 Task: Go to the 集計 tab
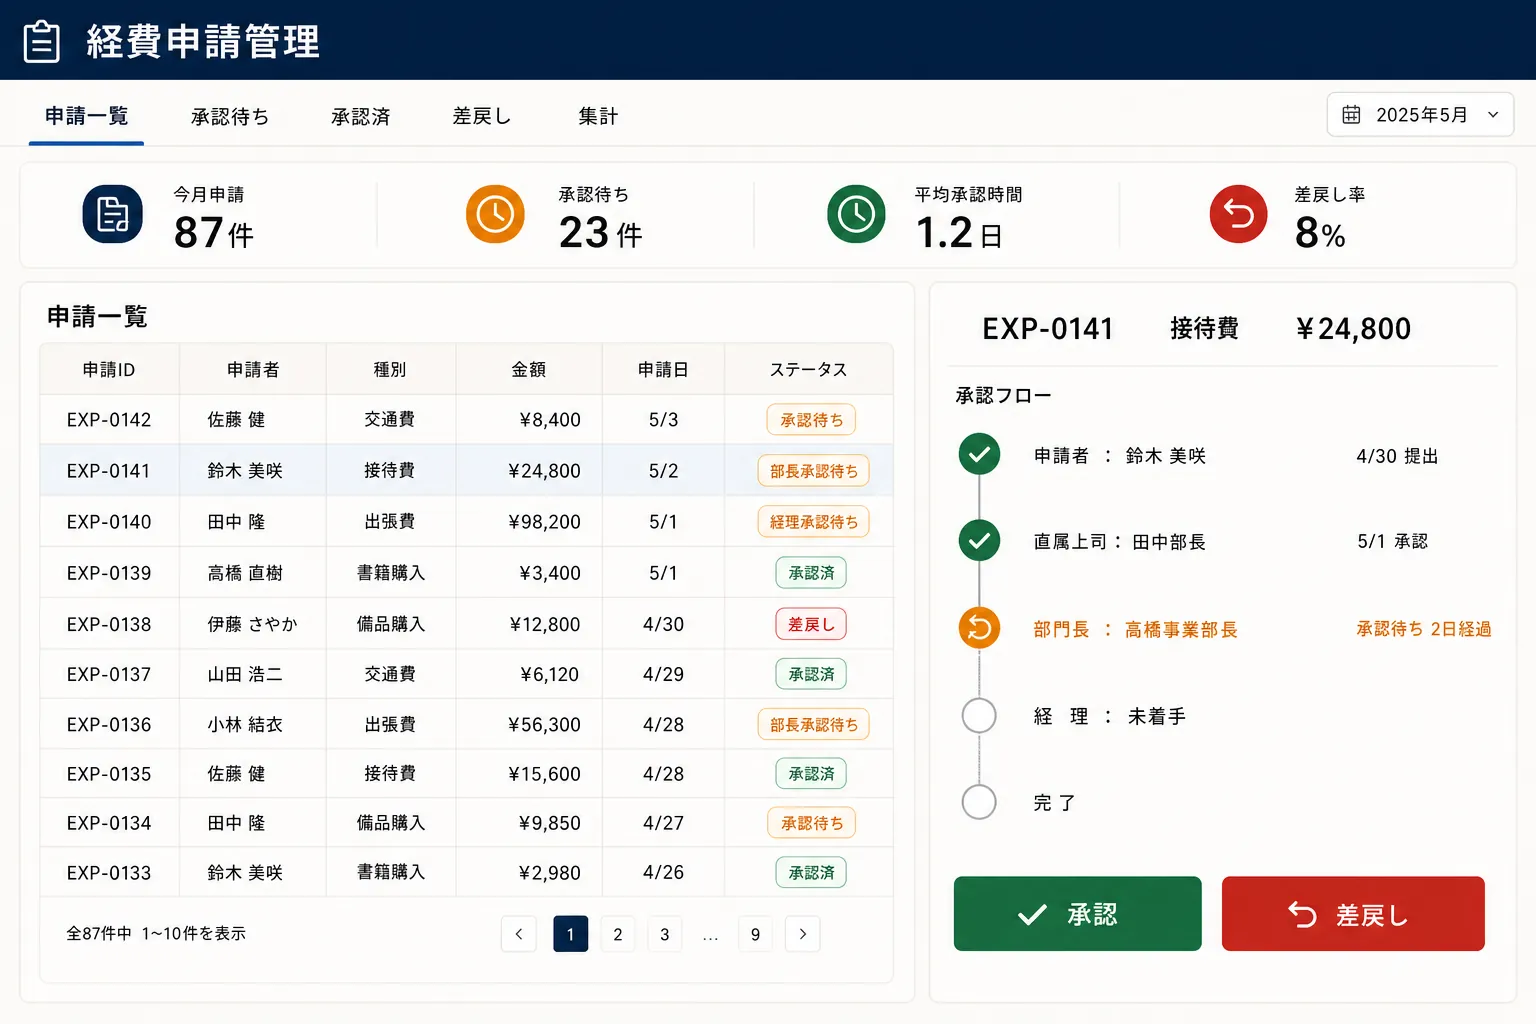598,116
